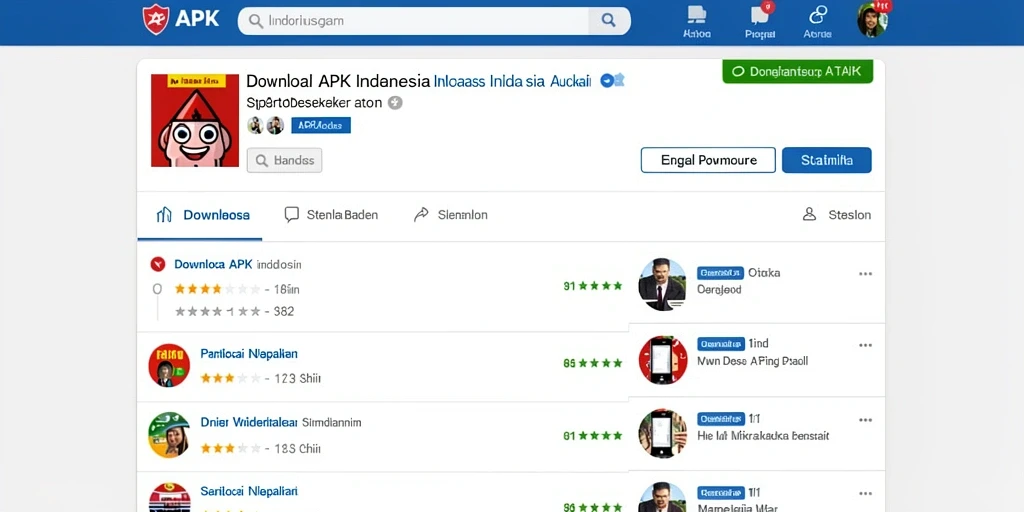The width and height of the screenshot is (1024, 512).
Task: Select the circle marker left of ratings
Action: 157,289
